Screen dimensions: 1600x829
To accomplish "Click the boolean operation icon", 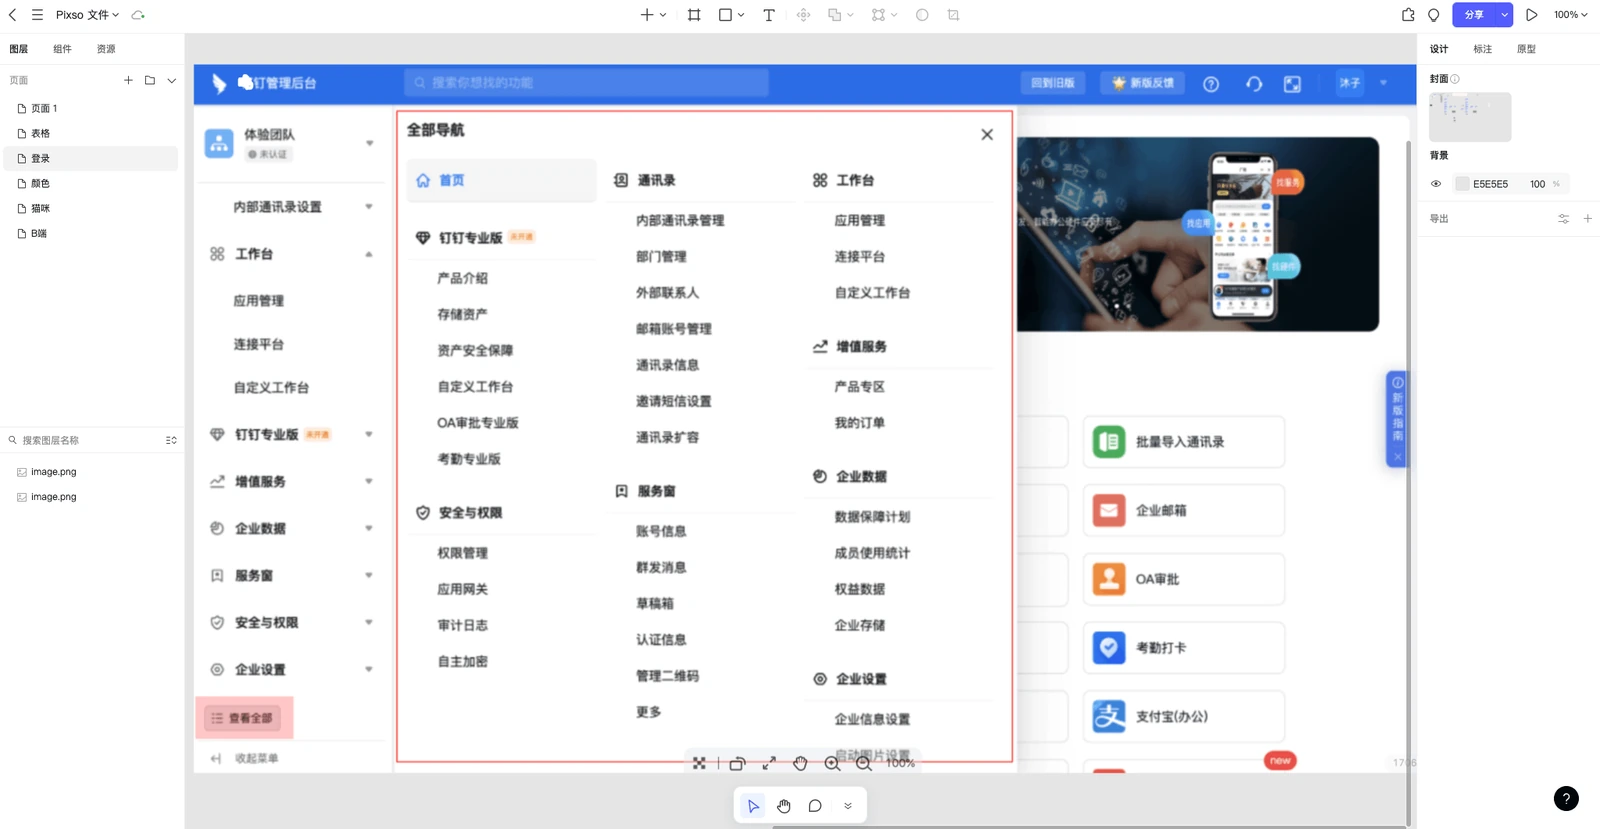I will (834, 15).
